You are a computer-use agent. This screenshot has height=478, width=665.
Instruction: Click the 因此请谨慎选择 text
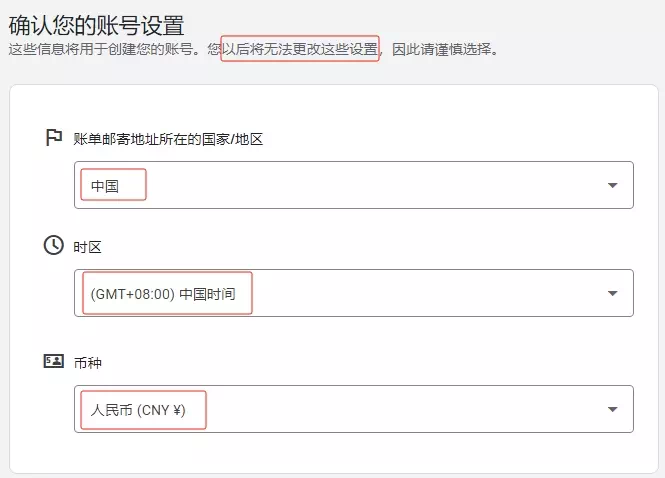coord(444,48)
